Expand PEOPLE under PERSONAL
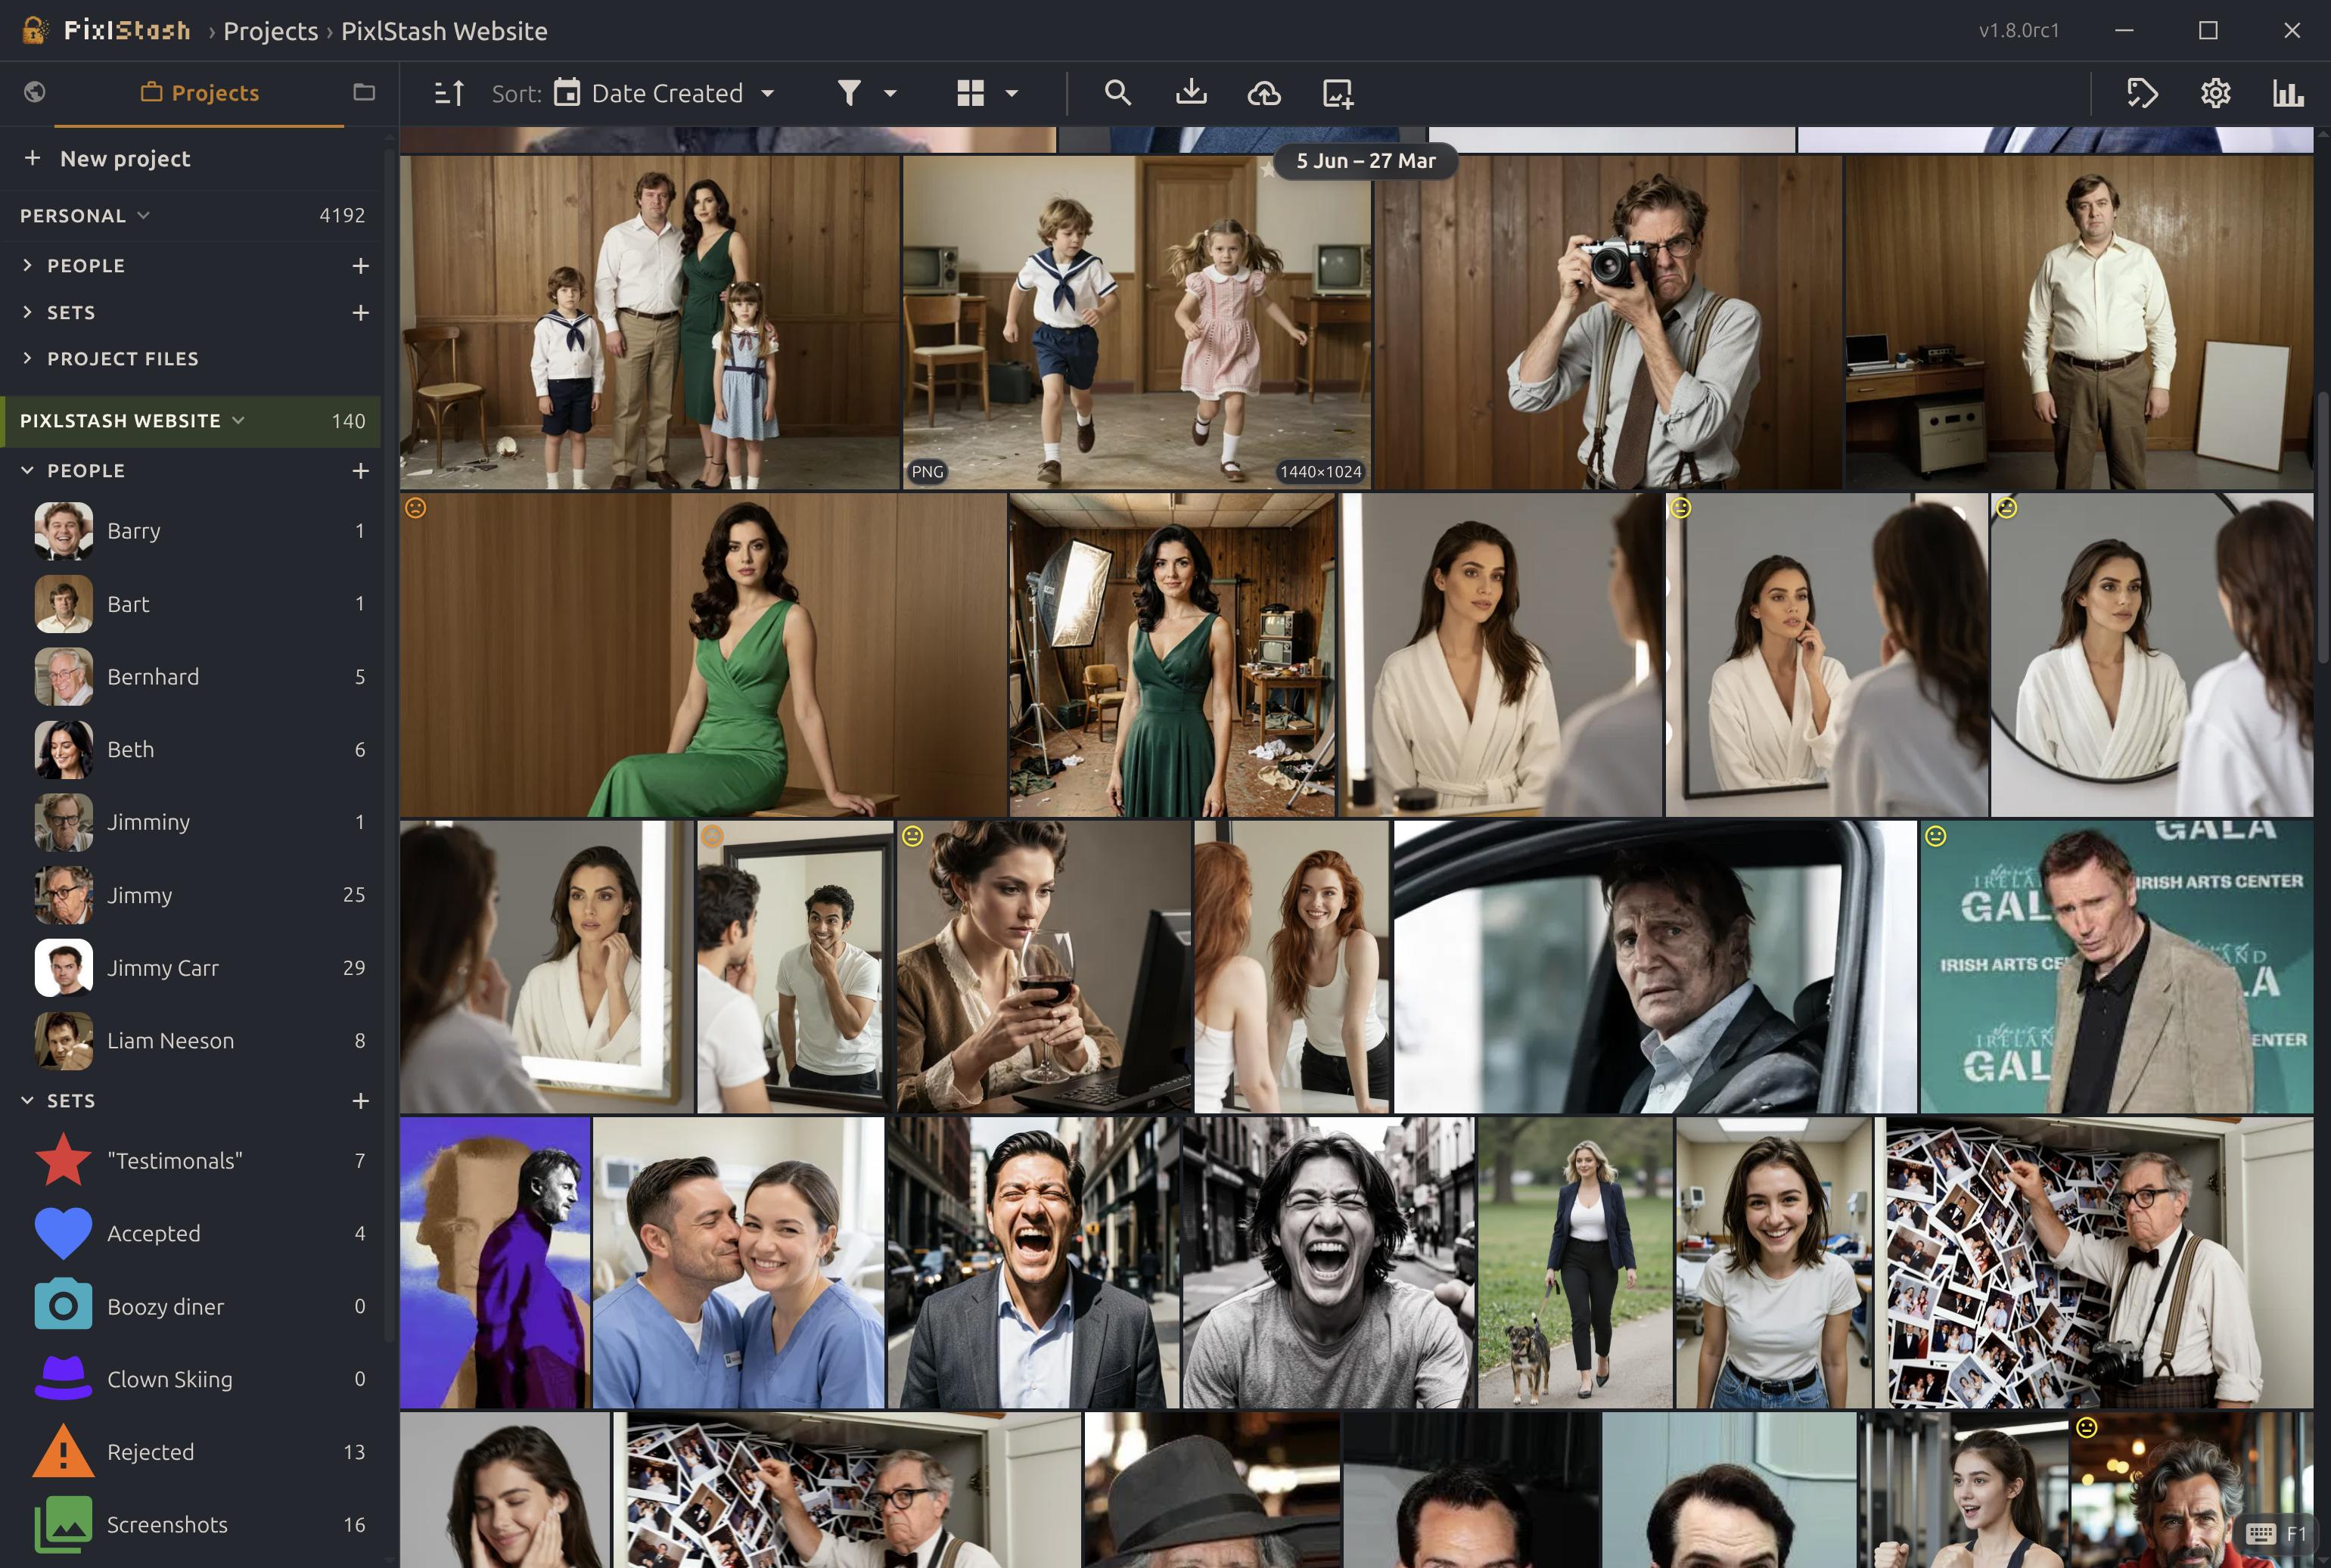Viewport: 2331px width, 1568px height. click(x=28, y=265)
